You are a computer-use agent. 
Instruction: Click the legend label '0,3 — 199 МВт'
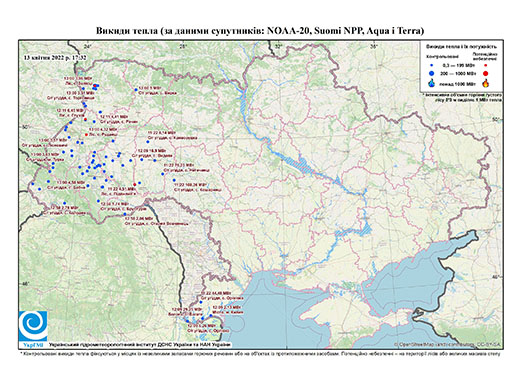point(458,65)
